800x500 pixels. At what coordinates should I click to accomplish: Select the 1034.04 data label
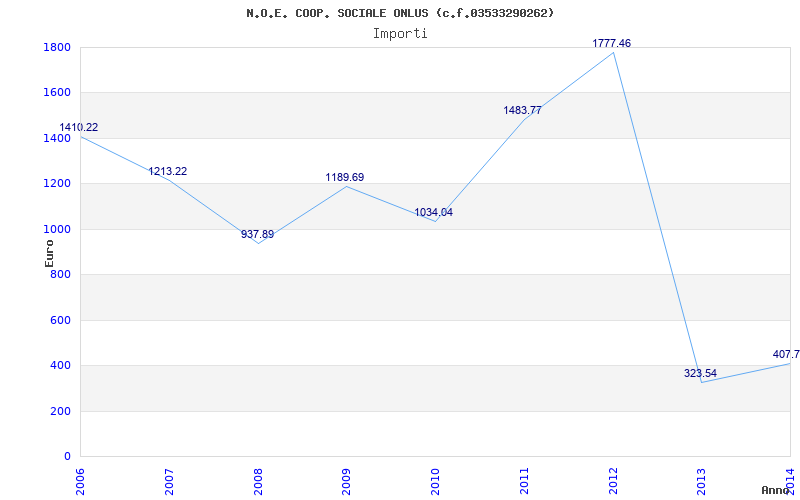click(x=433, y=212)
